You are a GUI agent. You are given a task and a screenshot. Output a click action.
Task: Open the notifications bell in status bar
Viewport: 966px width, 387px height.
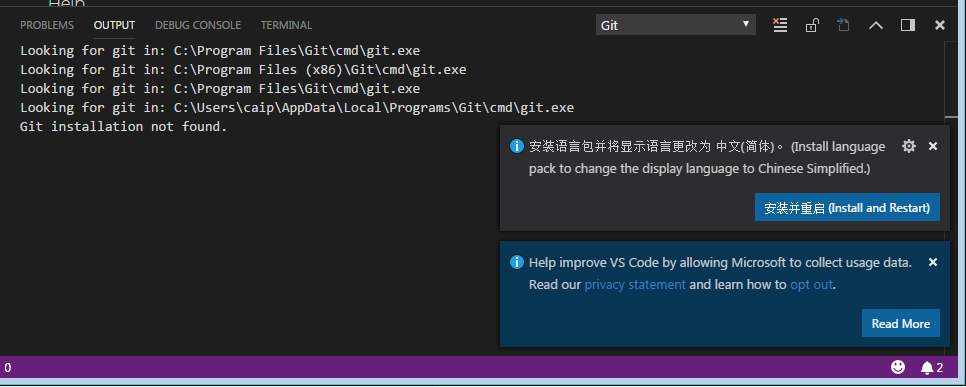point(932,368)
